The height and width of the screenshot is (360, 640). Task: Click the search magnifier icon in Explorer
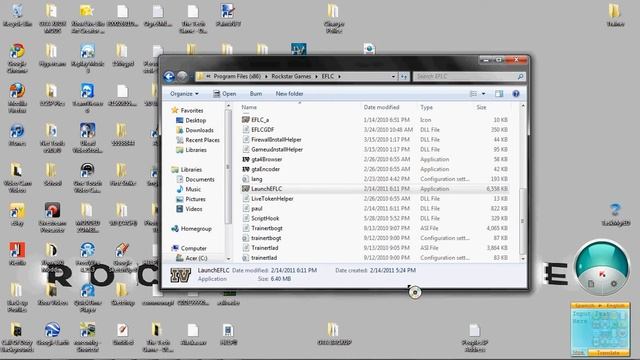click(x=520, y=76)
